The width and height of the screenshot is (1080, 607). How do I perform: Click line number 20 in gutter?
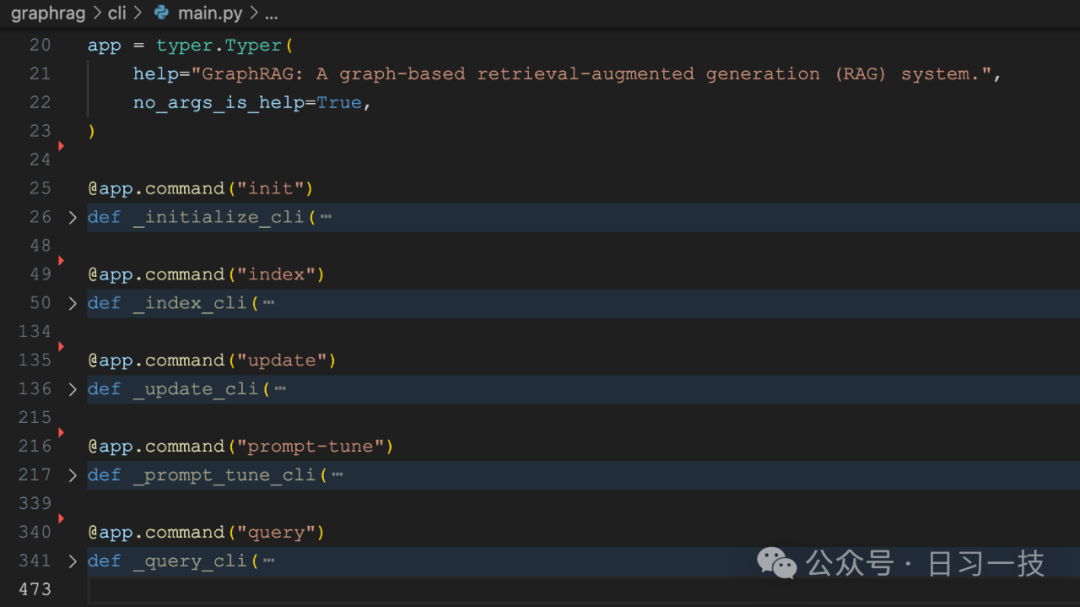pyautogui.click(x=40, y=45)
